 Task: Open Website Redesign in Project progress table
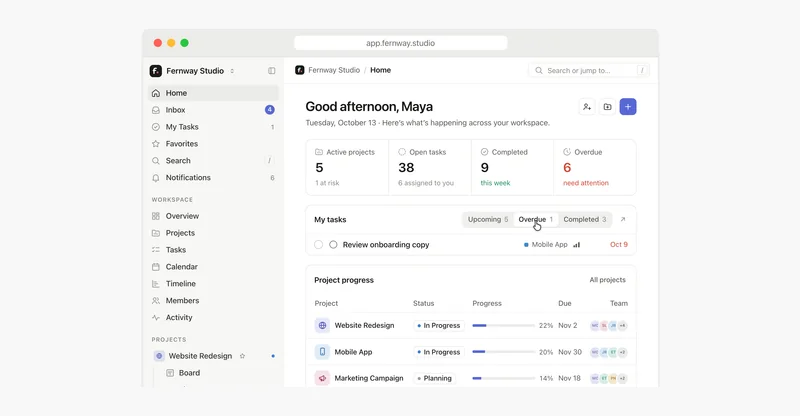pos(364,325)
